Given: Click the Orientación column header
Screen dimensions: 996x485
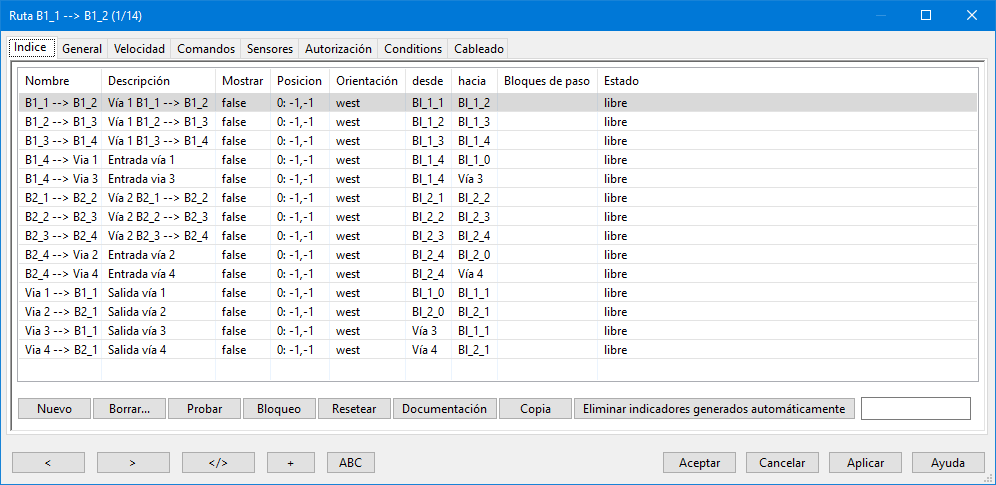Looking at the screenshot, I should [x=367, y=81].
